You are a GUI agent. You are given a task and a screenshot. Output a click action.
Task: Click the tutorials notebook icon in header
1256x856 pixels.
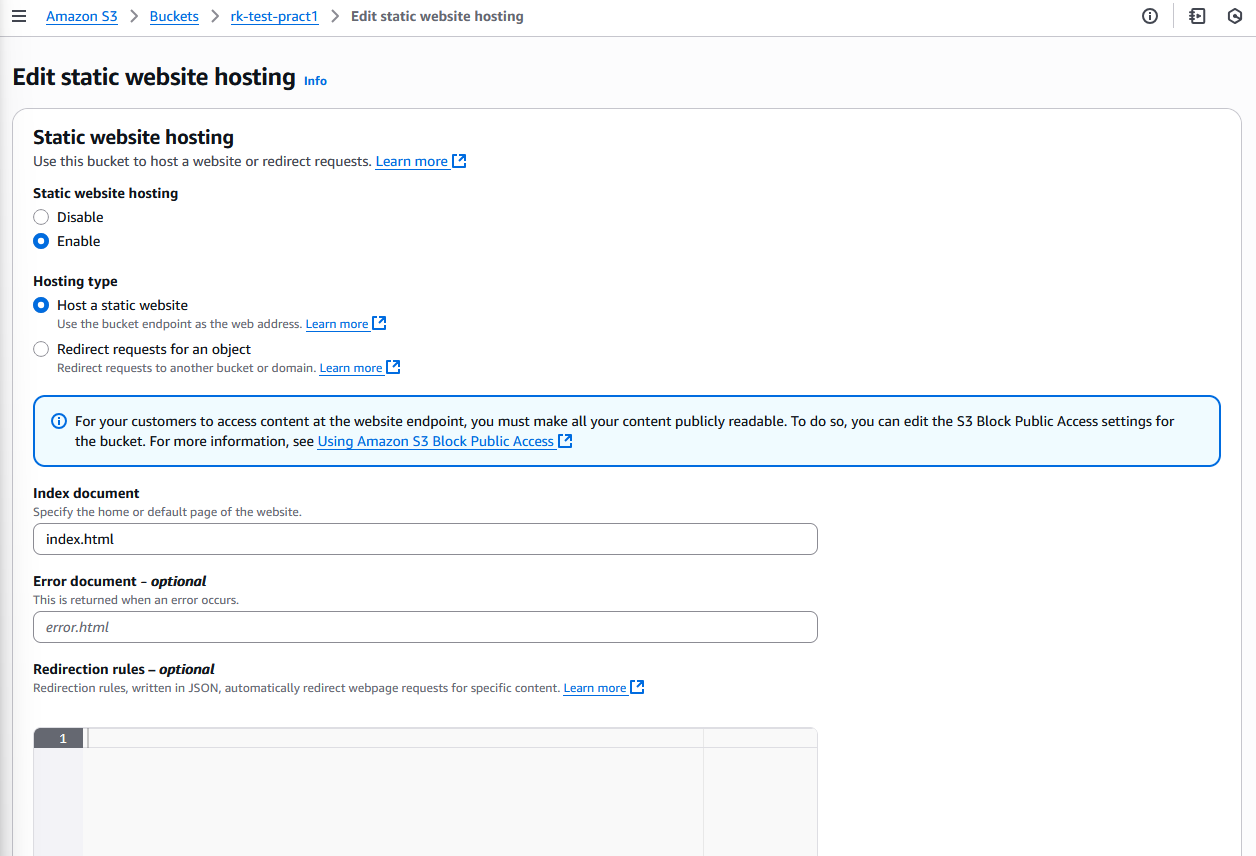[x=1197, y=17]
